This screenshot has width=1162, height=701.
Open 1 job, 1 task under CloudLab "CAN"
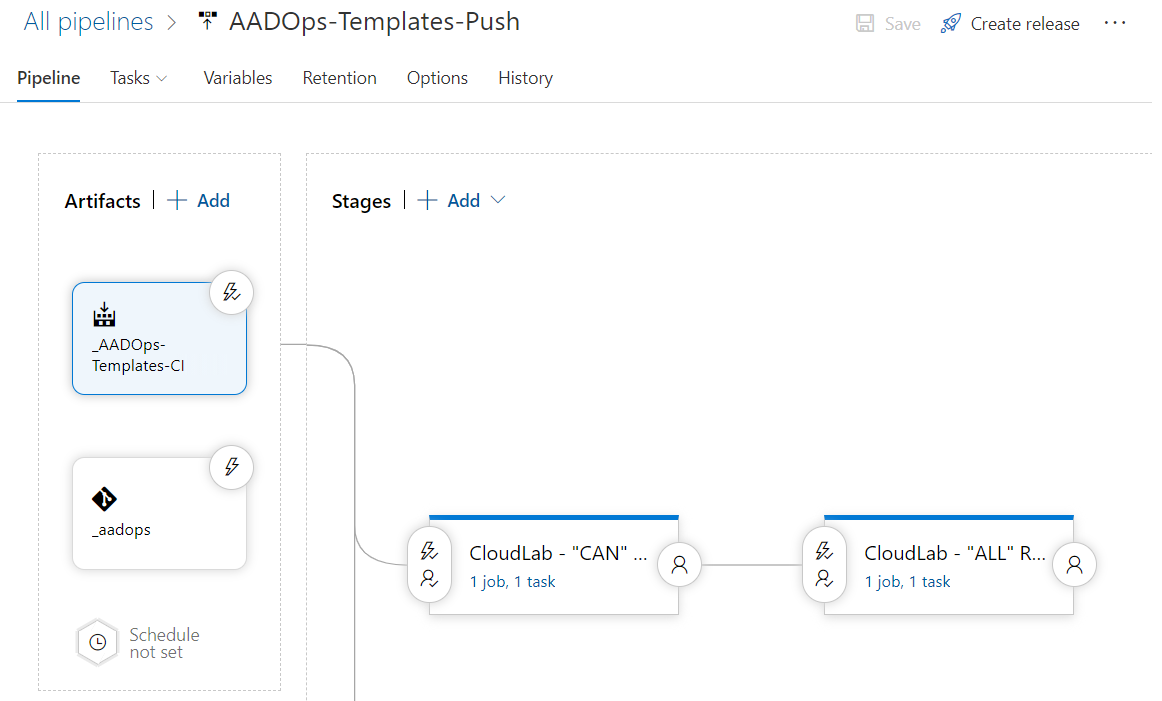[x=512, y=581]
